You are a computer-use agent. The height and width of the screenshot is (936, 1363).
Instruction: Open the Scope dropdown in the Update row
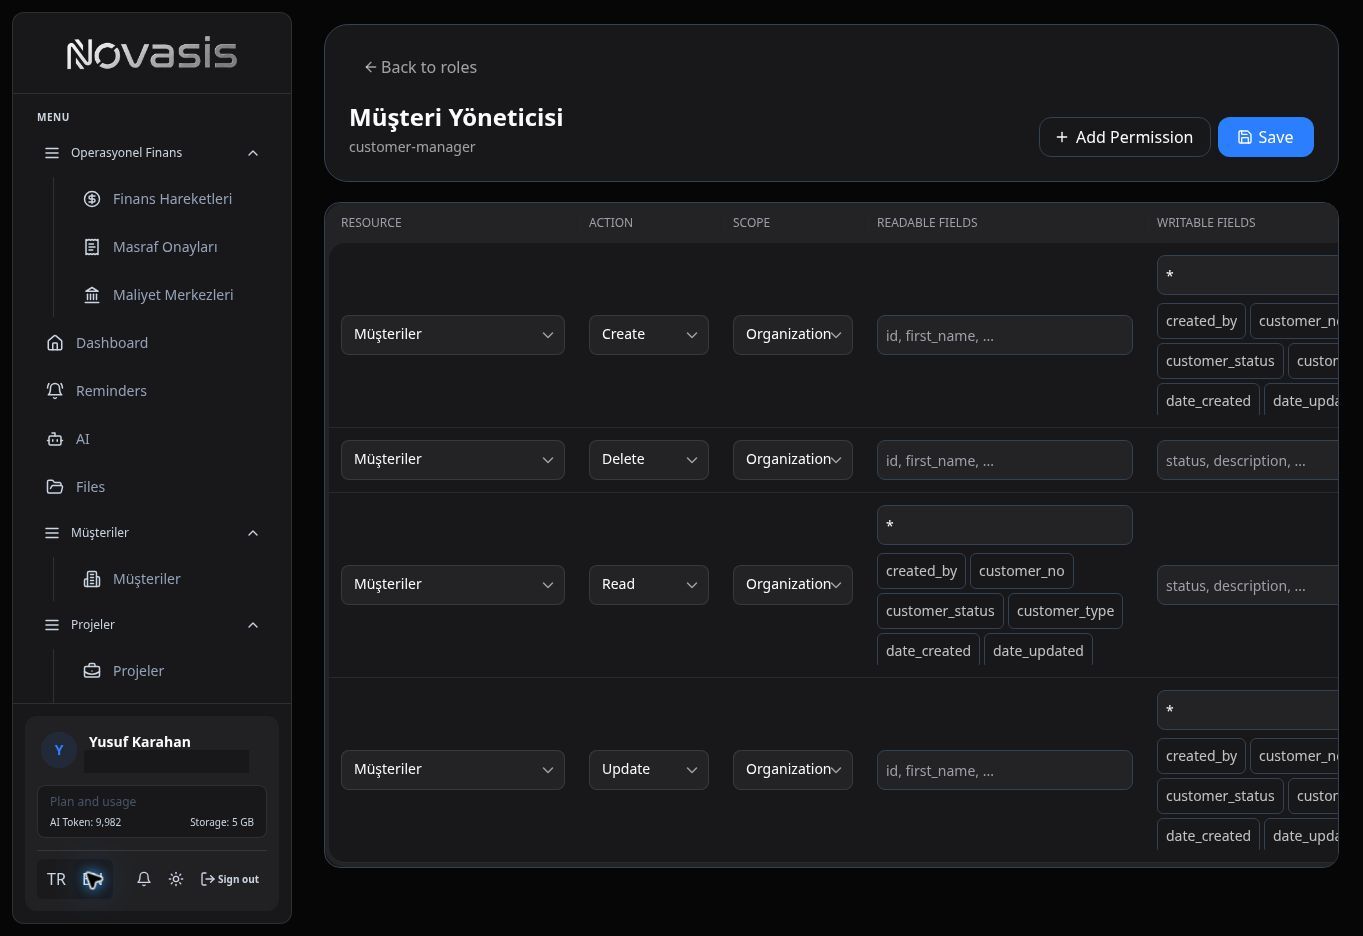793,770
